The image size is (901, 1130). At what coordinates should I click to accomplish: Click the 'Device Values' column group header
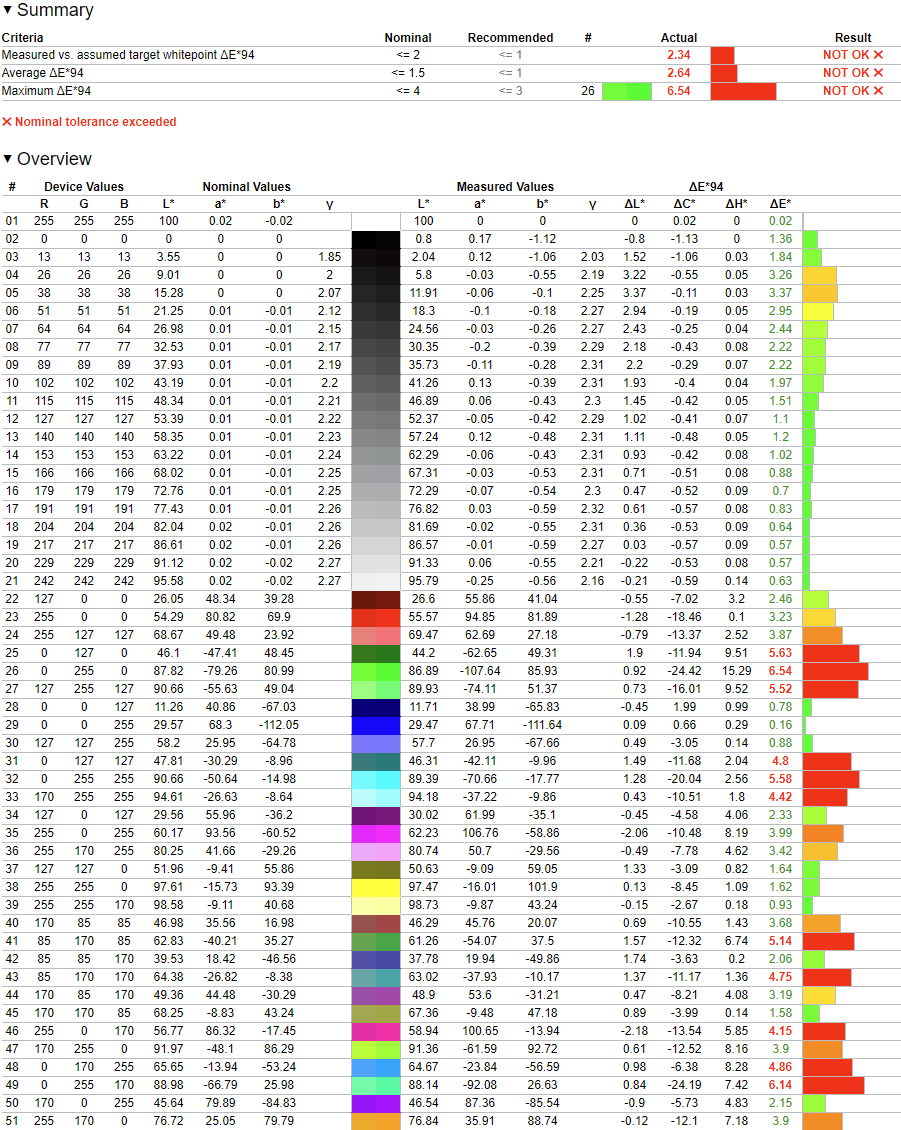(84, 187)
